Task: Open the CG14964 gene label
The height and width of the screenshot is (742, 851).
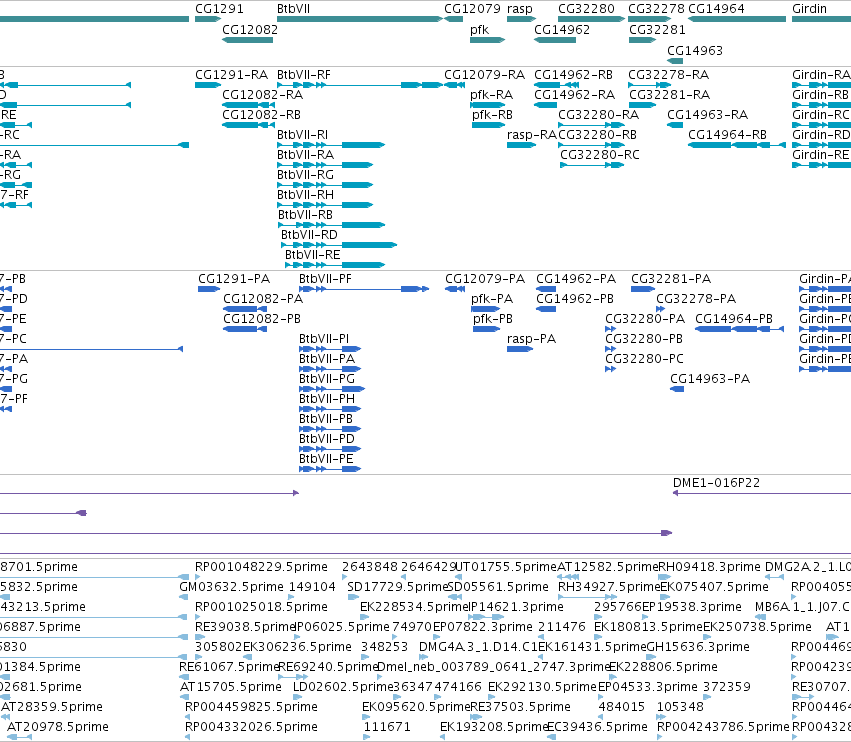Action: (716, 9)
